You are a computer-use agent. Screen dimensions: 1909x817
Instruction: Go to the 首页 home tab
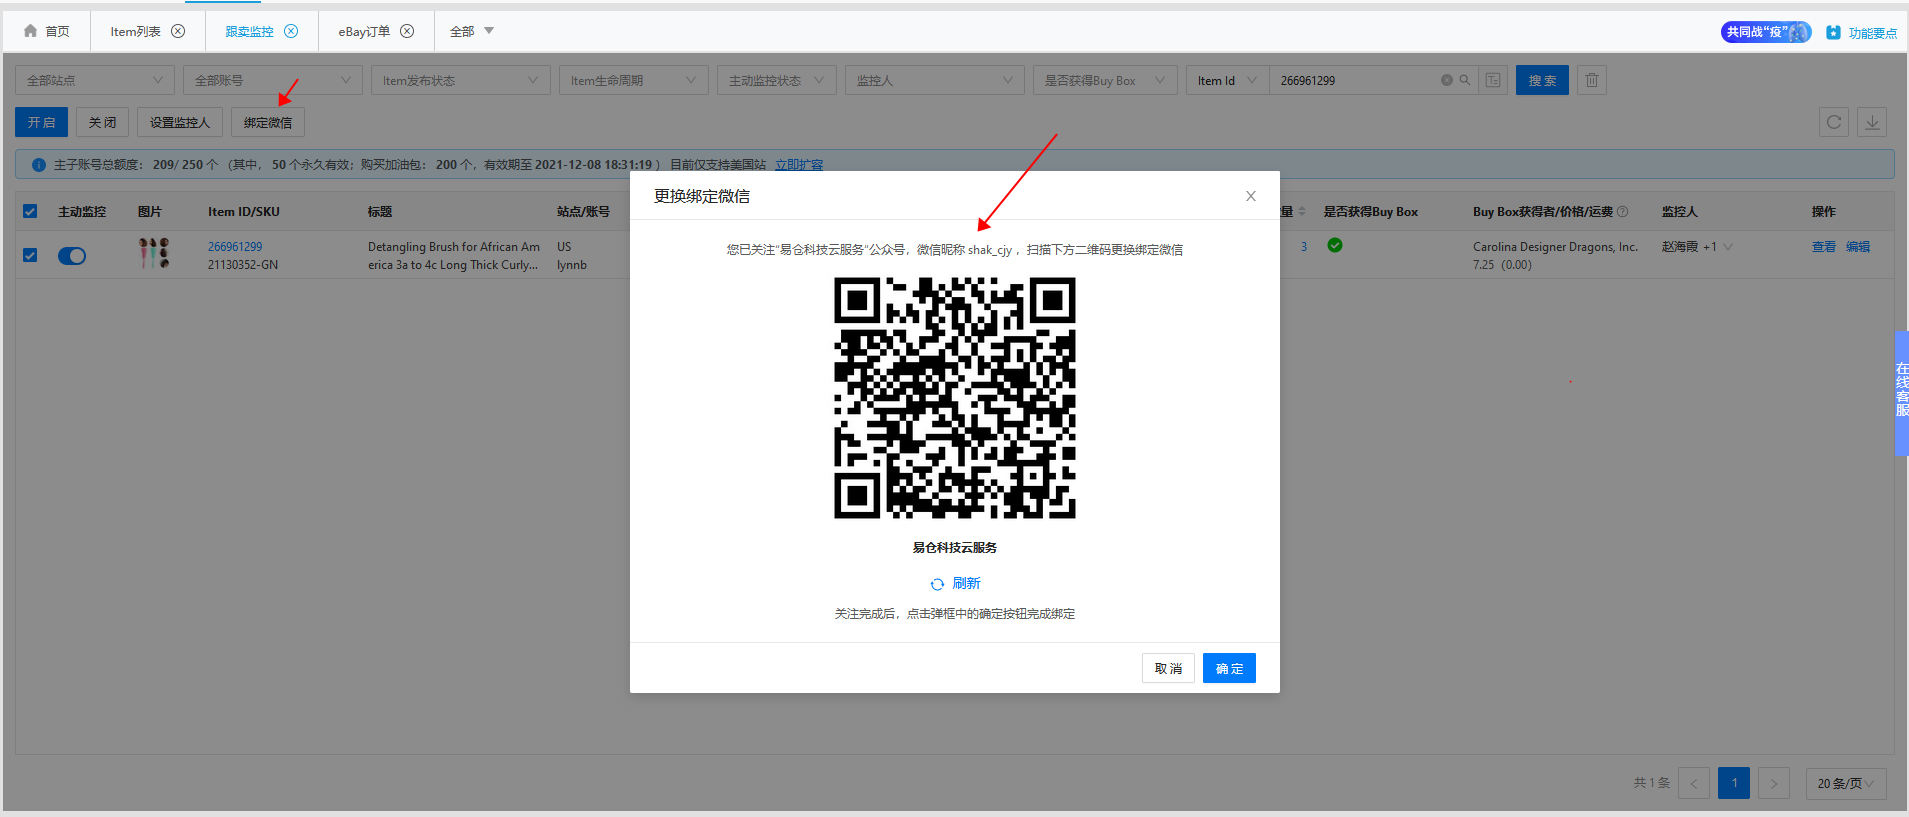pos(47,31)
